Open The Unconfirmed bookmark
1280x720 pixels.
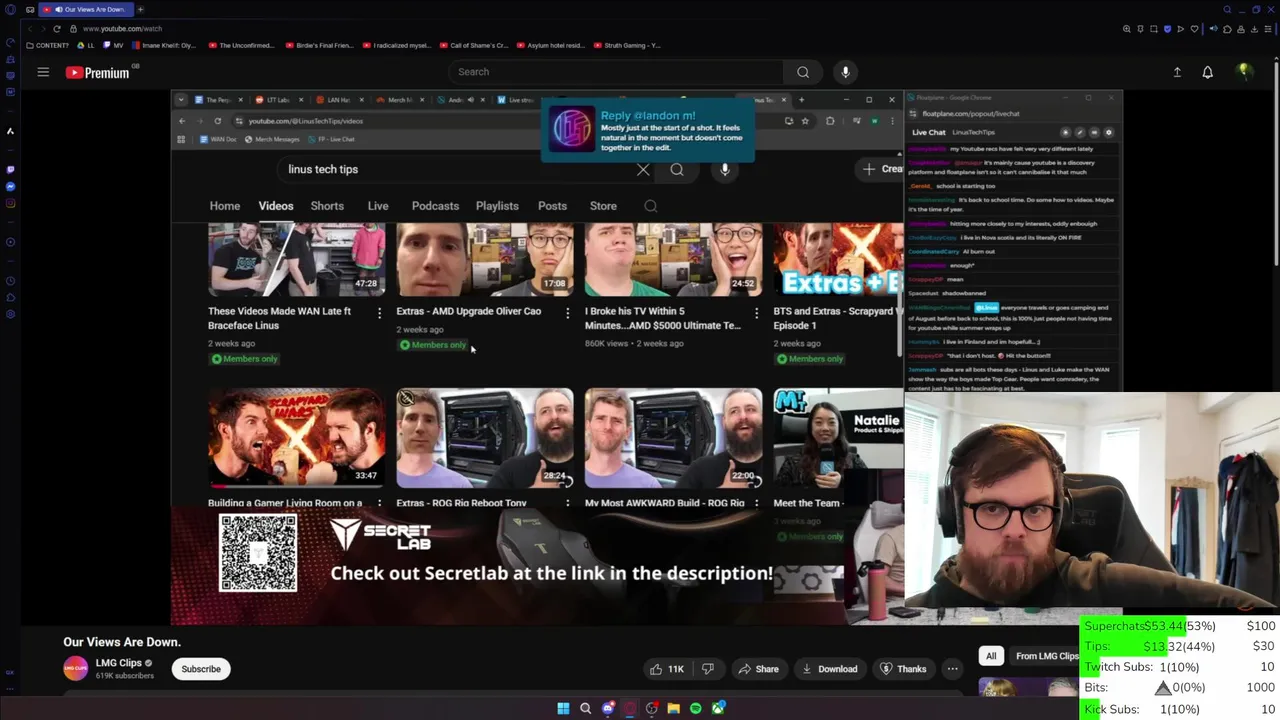click(x=240, y=45)
